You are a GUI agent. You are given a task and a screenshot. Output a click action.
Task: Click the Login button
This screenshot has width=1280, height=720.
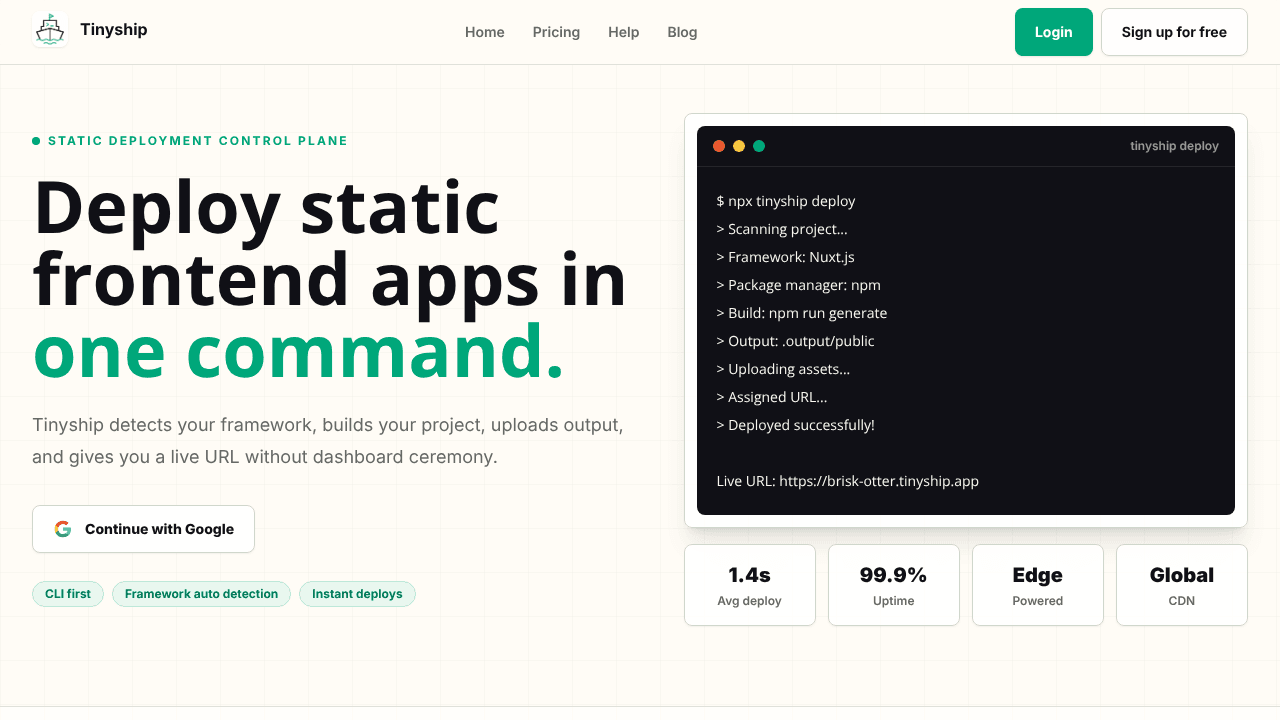click(1054, 32)
